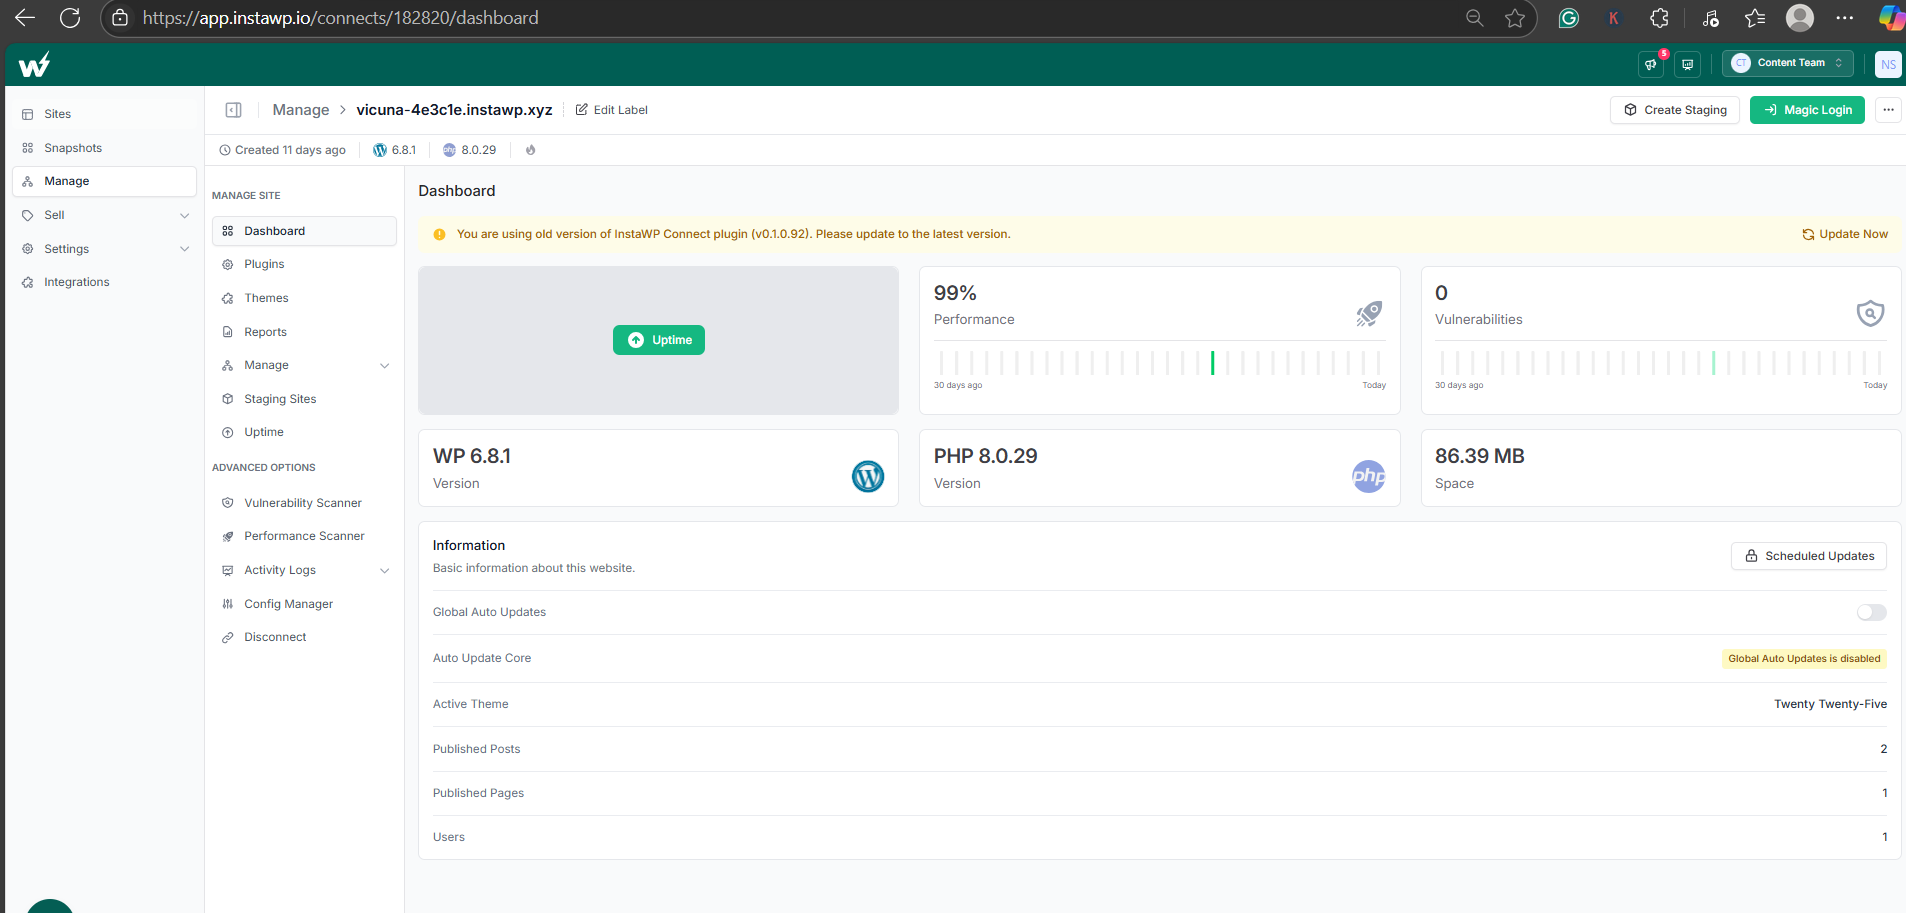Click the WordPress version 6.8.1 badge
Image resolution: width=1906 pixels, height=913 pixels.
394,150
